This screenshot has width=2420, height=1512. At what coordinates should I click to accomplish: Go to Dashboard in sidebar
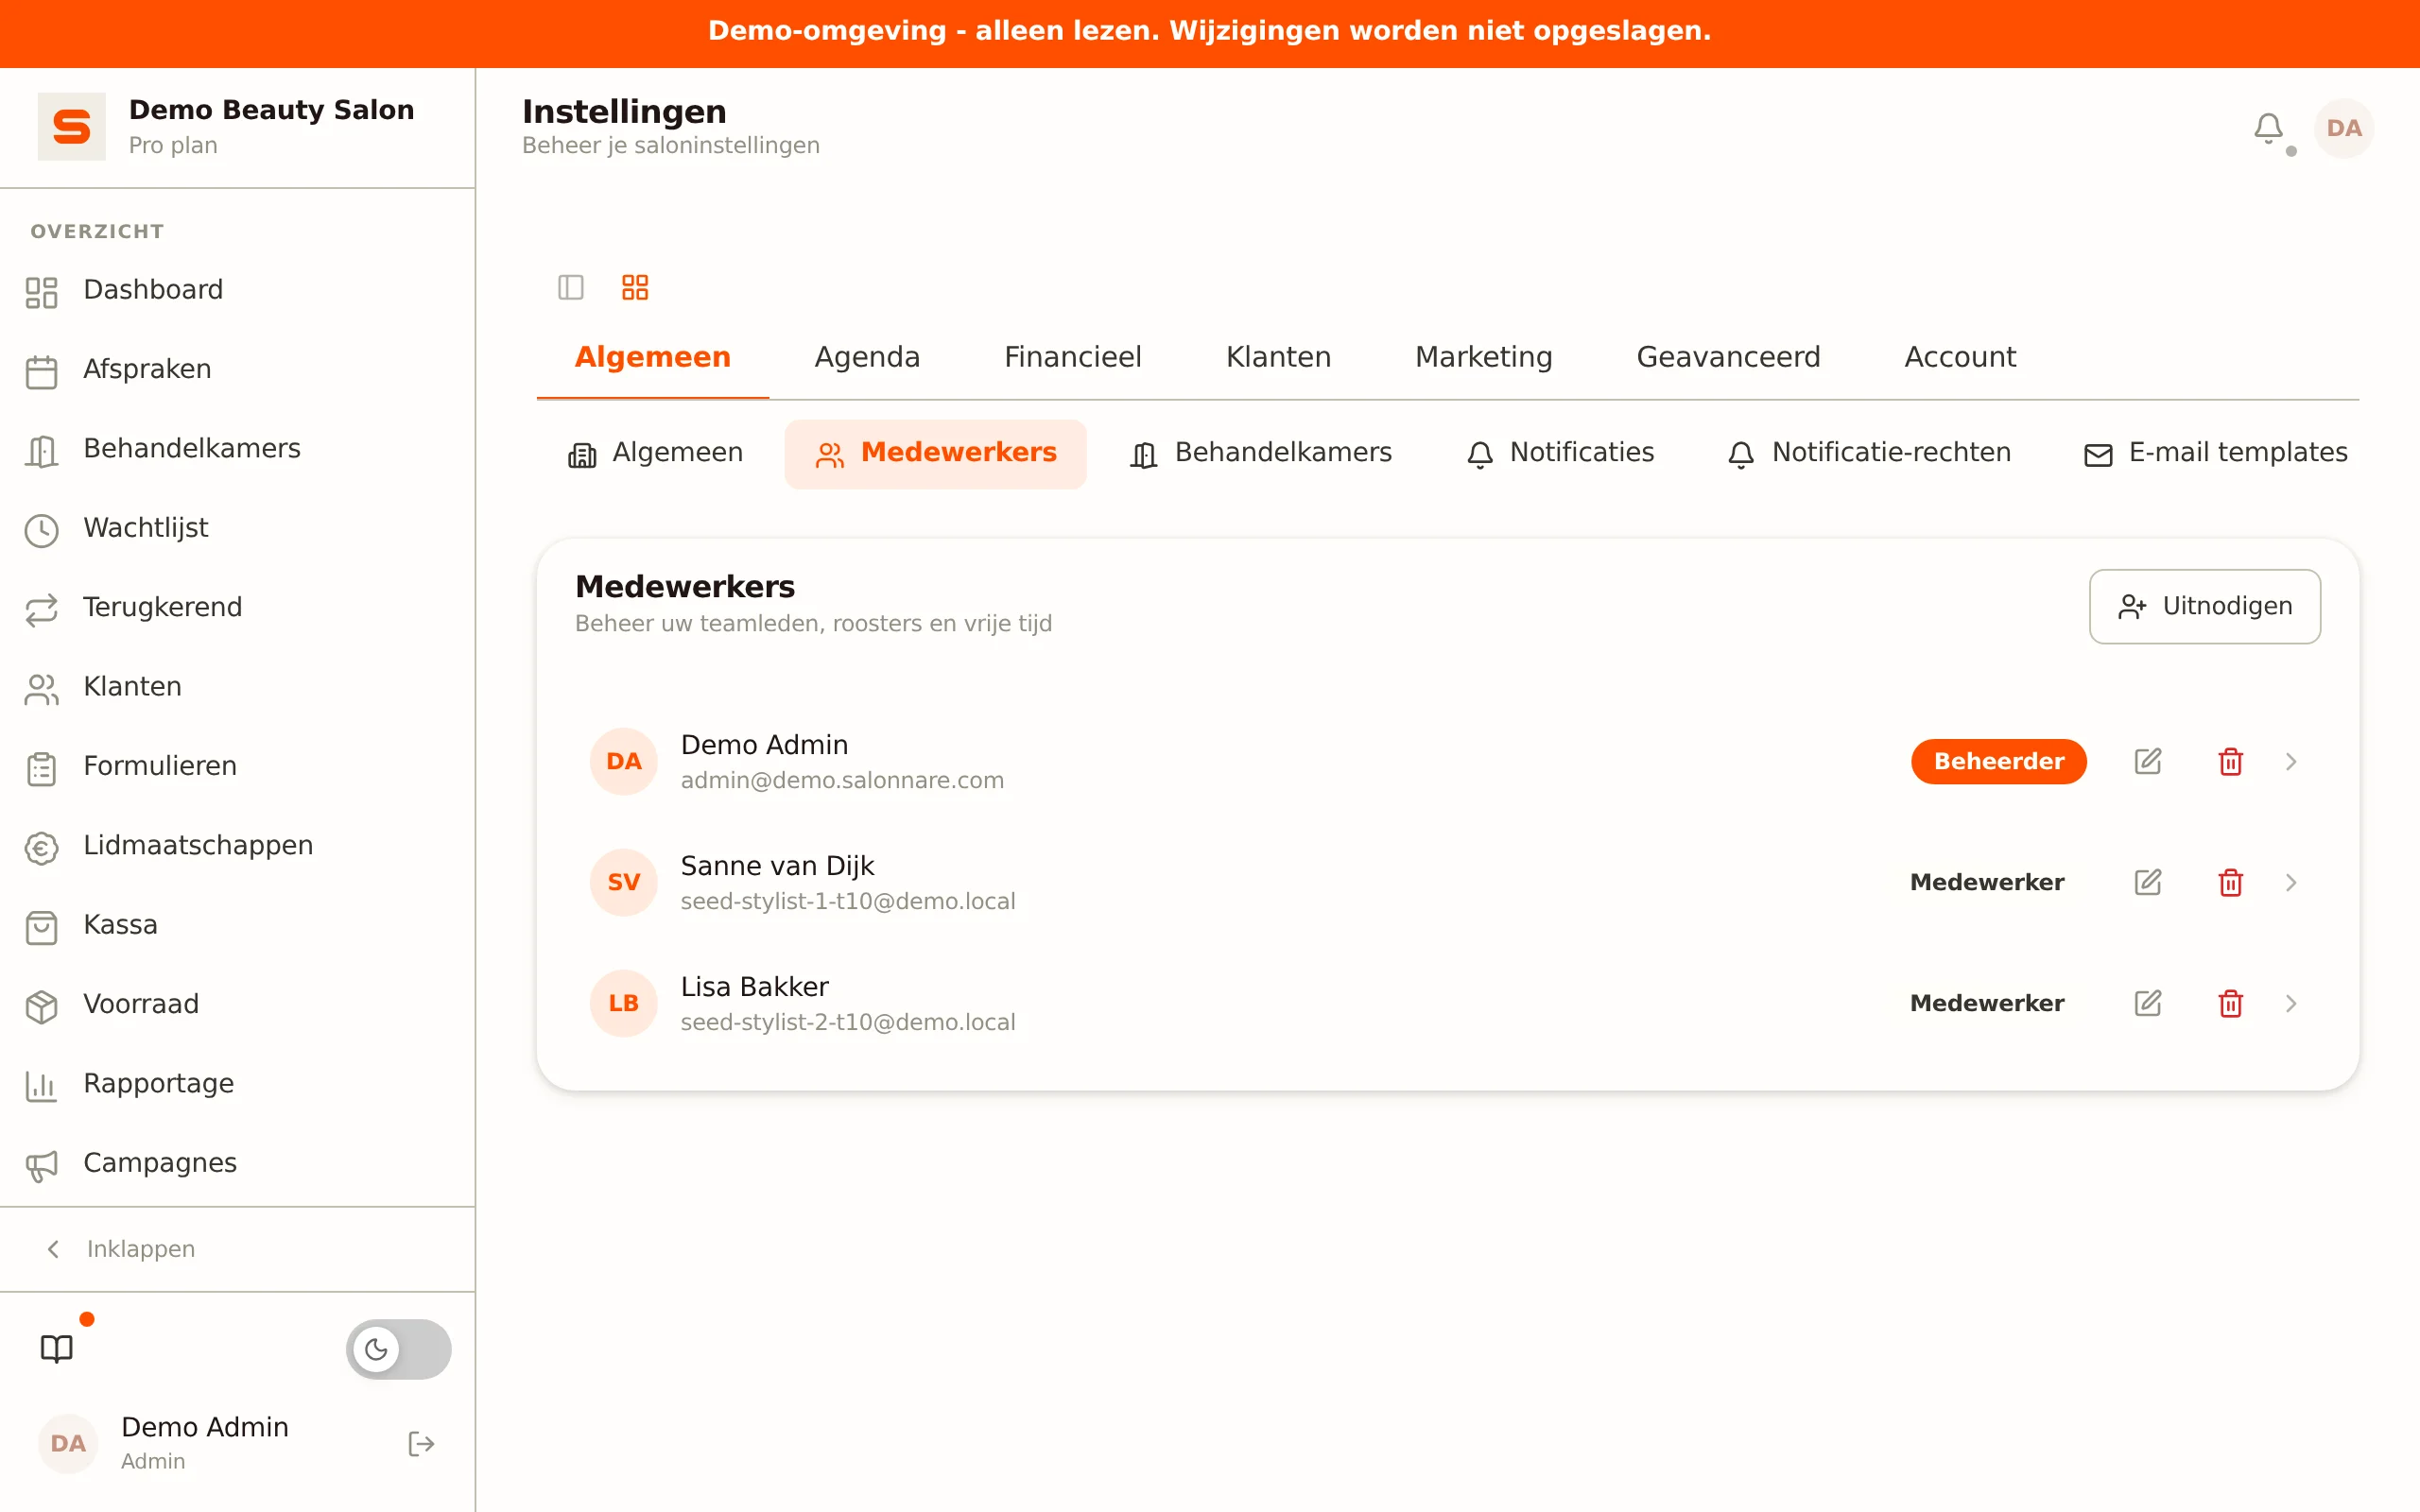[x=237, y=290]
